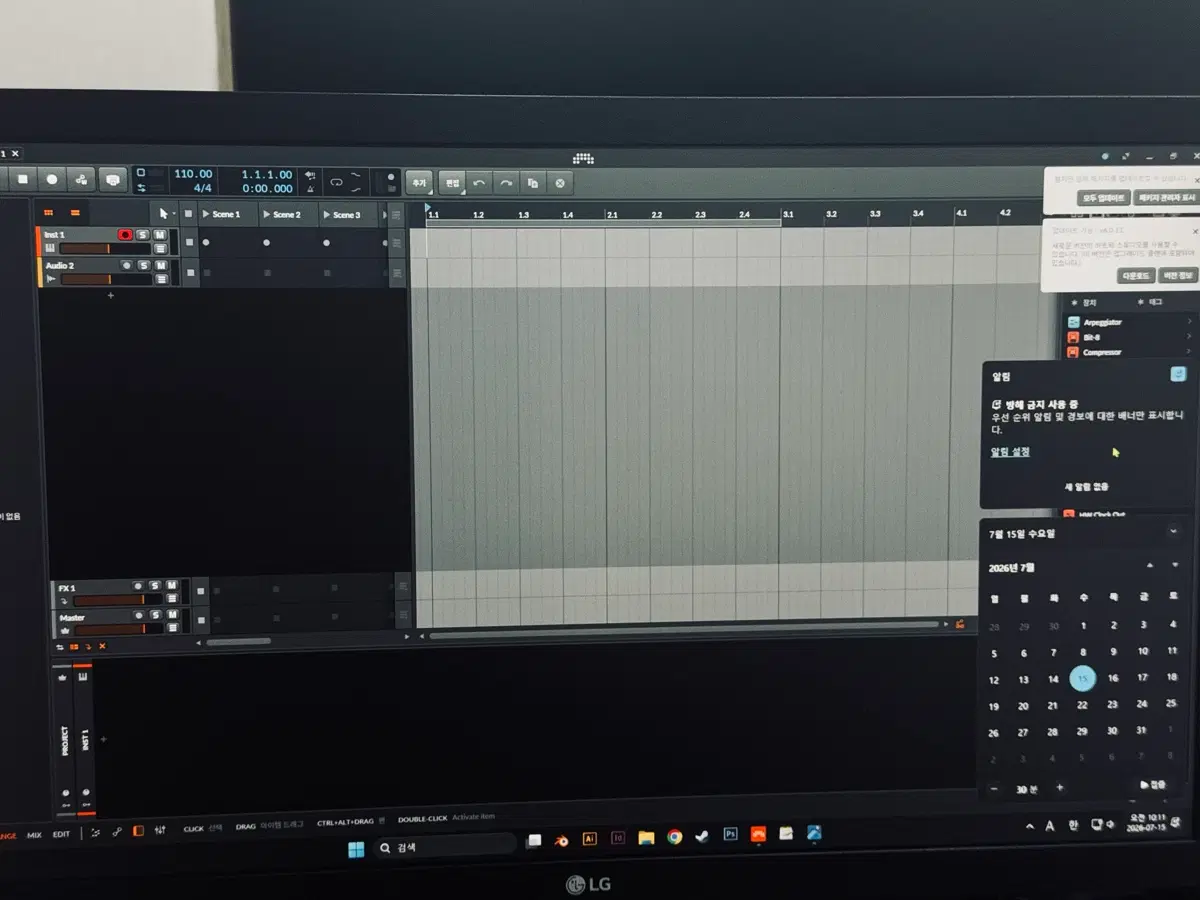Screen dimensions: 1200x900
Task: Open the 알림 설정 link in the notifications panel
Action: (1010, 452)
